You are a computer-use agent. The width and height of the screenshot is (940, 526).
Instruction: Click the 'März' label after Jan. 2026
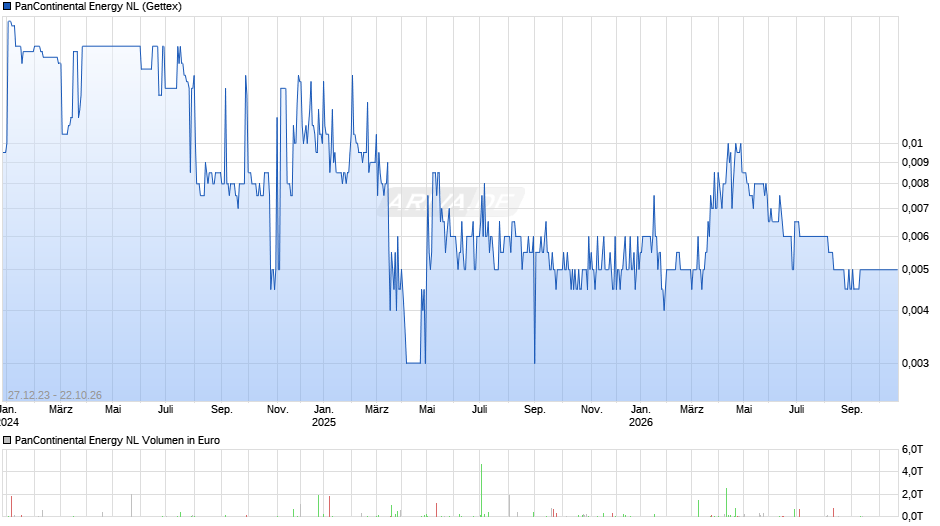click(x=691, y=410)
